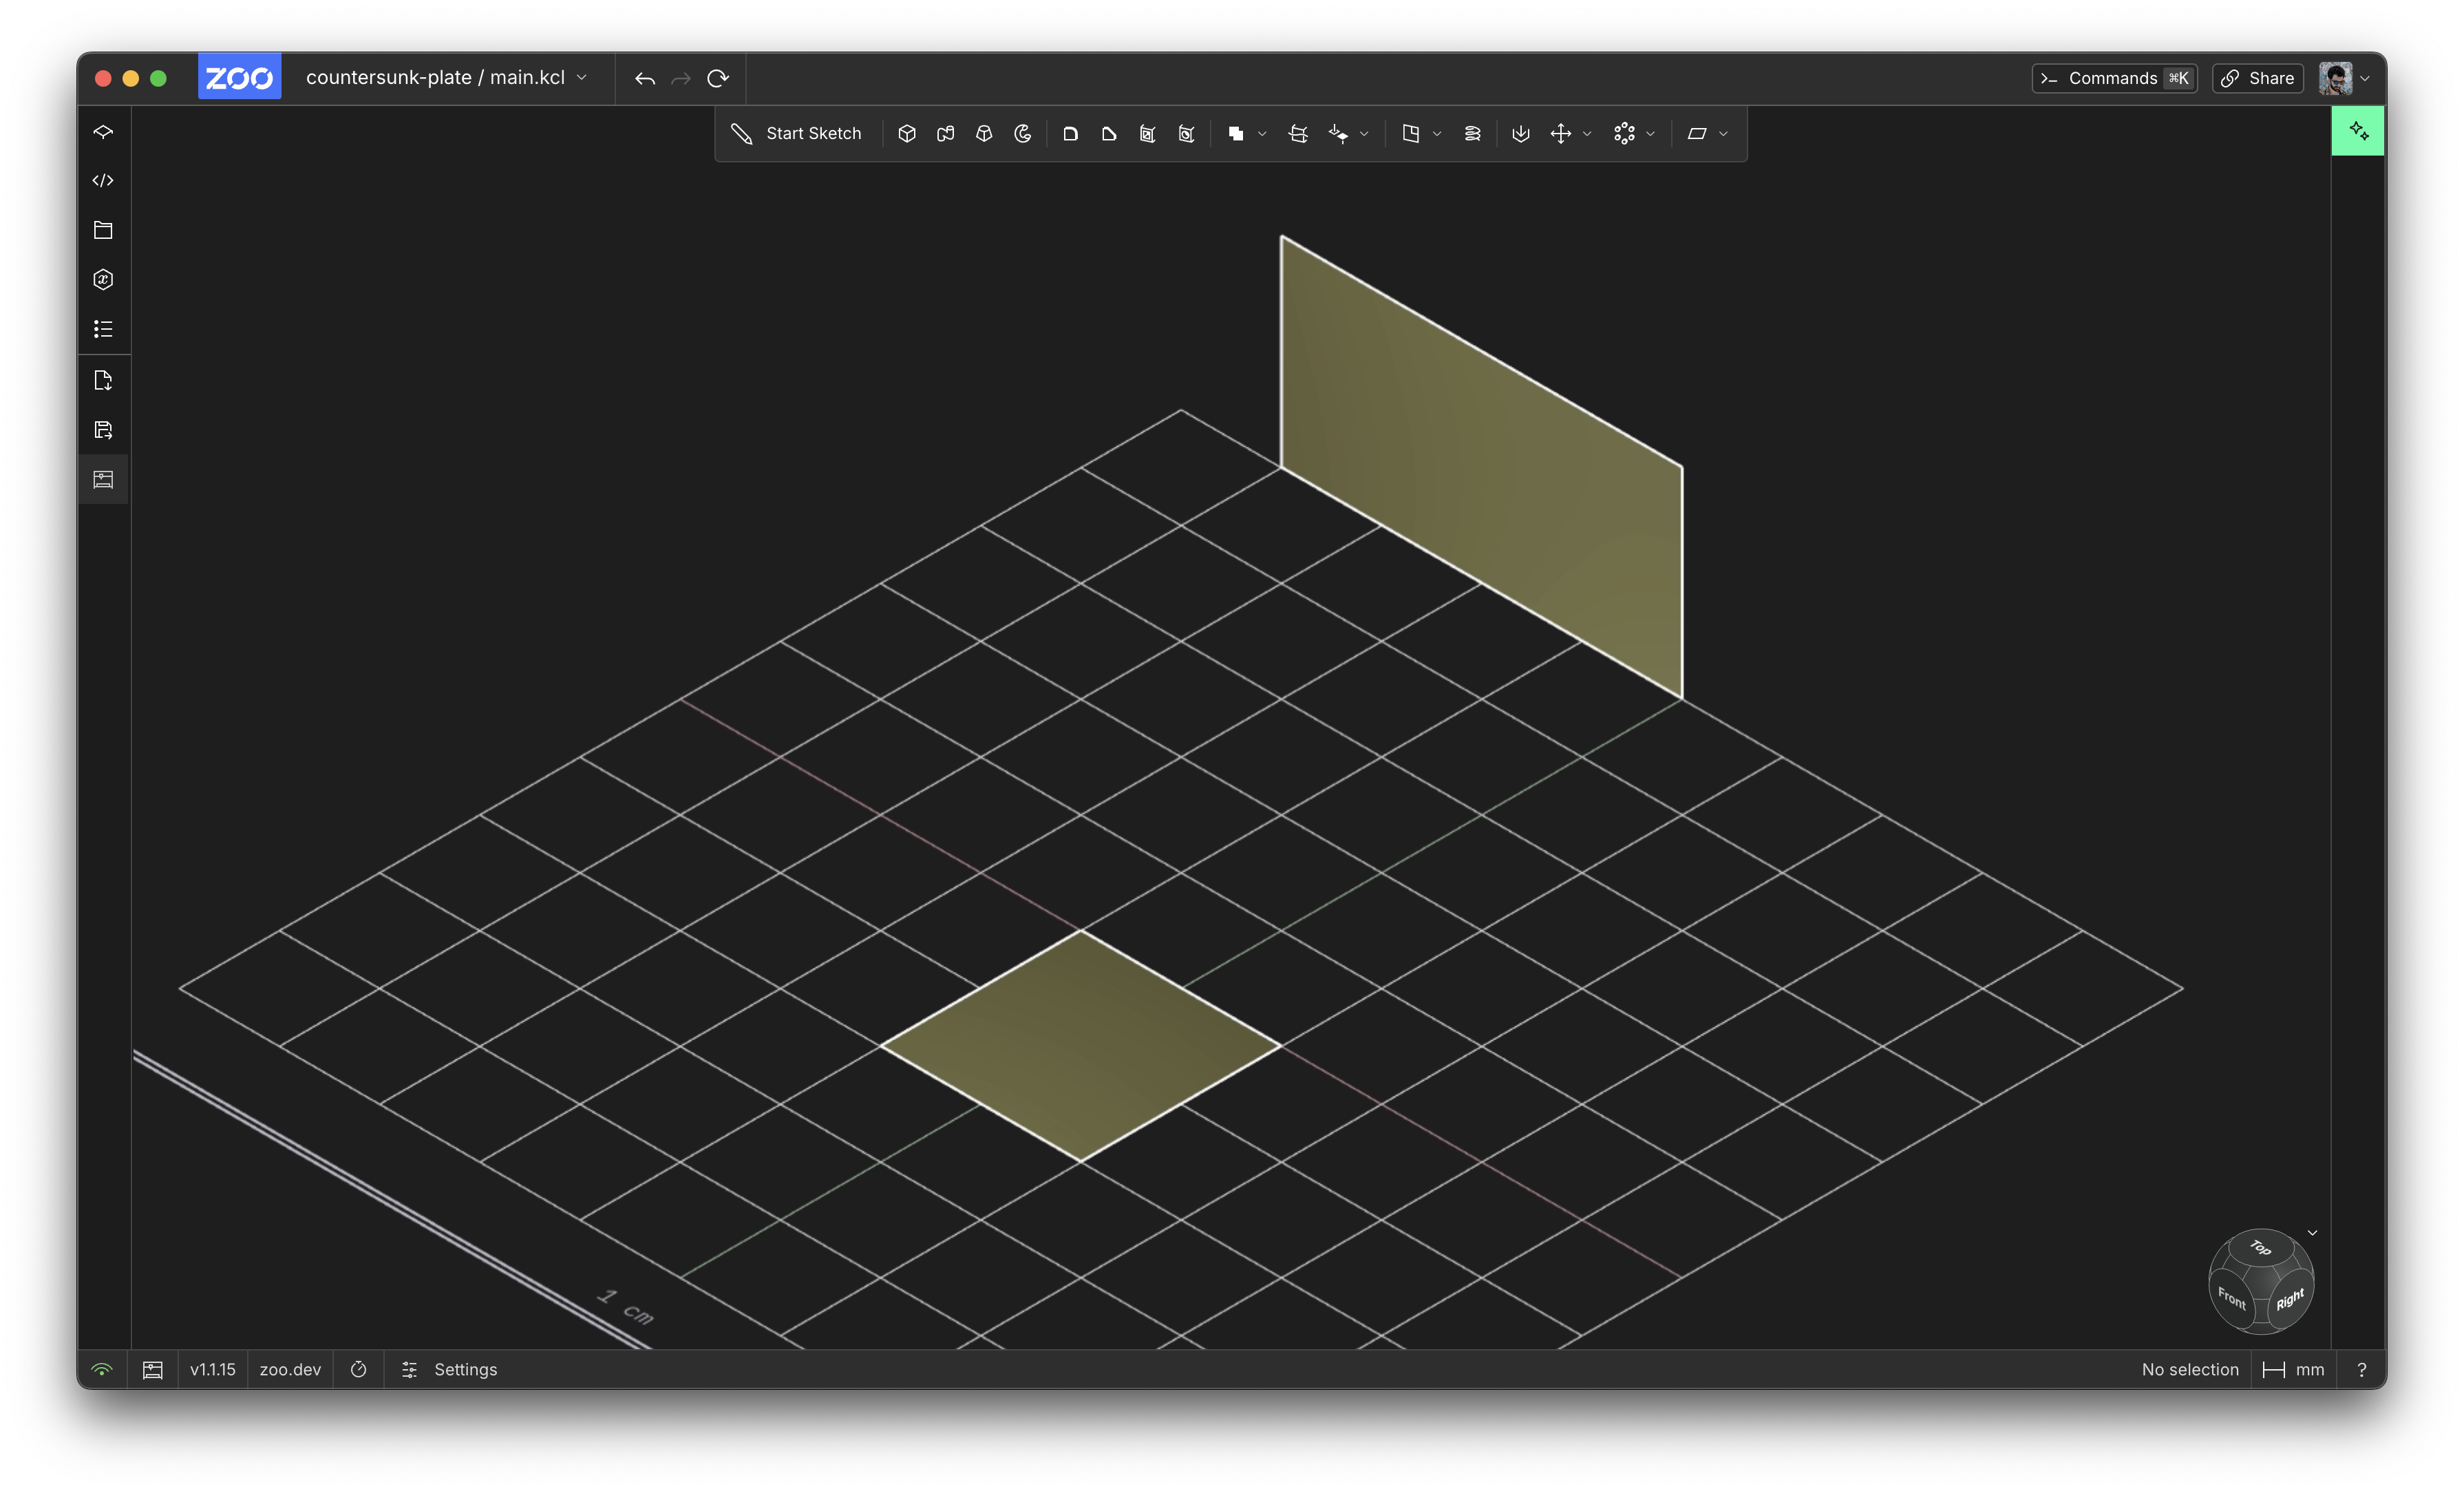Select the Chamfer tool
Screen dimensions: 2464x1491
(x=1109, y=133)
